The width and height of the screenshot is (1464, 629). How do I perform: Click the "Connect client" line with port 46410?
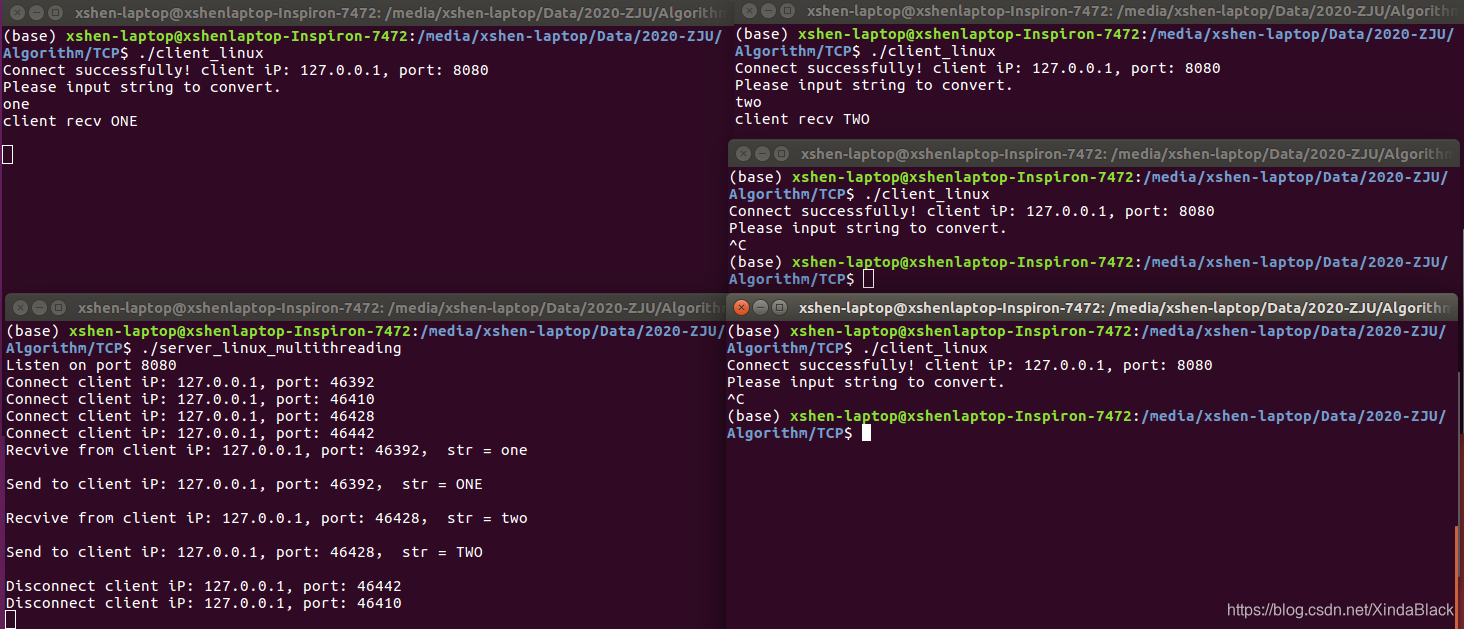(x=190, y=399)
